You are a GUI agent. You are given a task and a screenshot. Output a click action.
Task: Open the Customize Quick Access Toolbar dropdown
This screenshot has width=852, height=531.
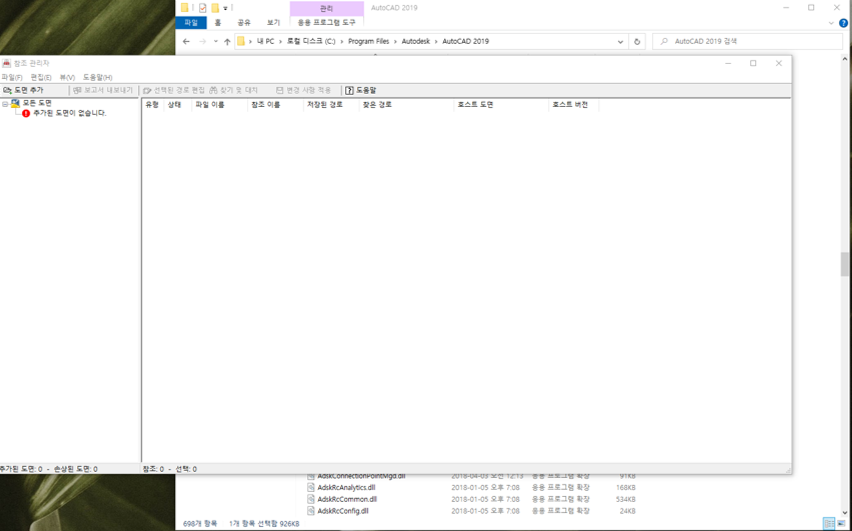(225, 8)
